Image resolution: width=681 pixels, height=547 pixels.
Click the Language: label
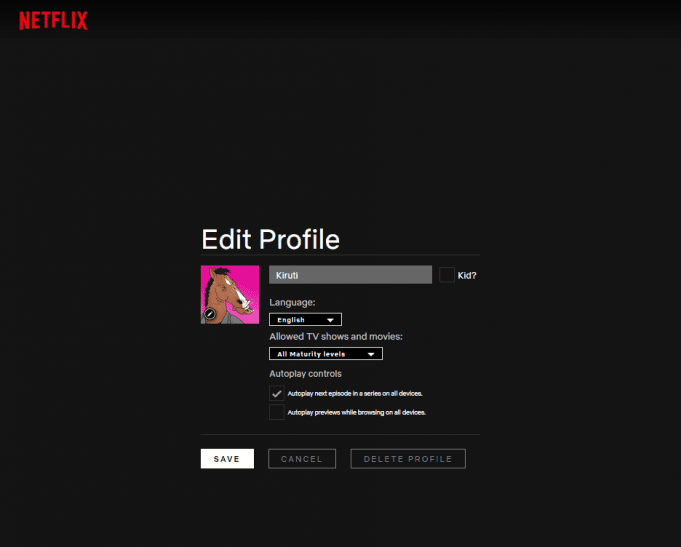coord(292,302)
